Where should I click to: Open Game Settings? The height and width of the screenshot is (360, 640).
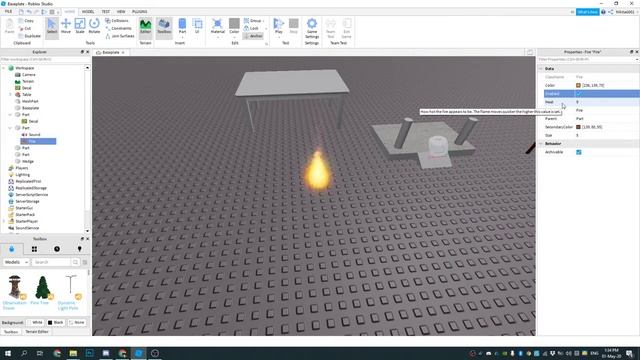click(312, 27)
